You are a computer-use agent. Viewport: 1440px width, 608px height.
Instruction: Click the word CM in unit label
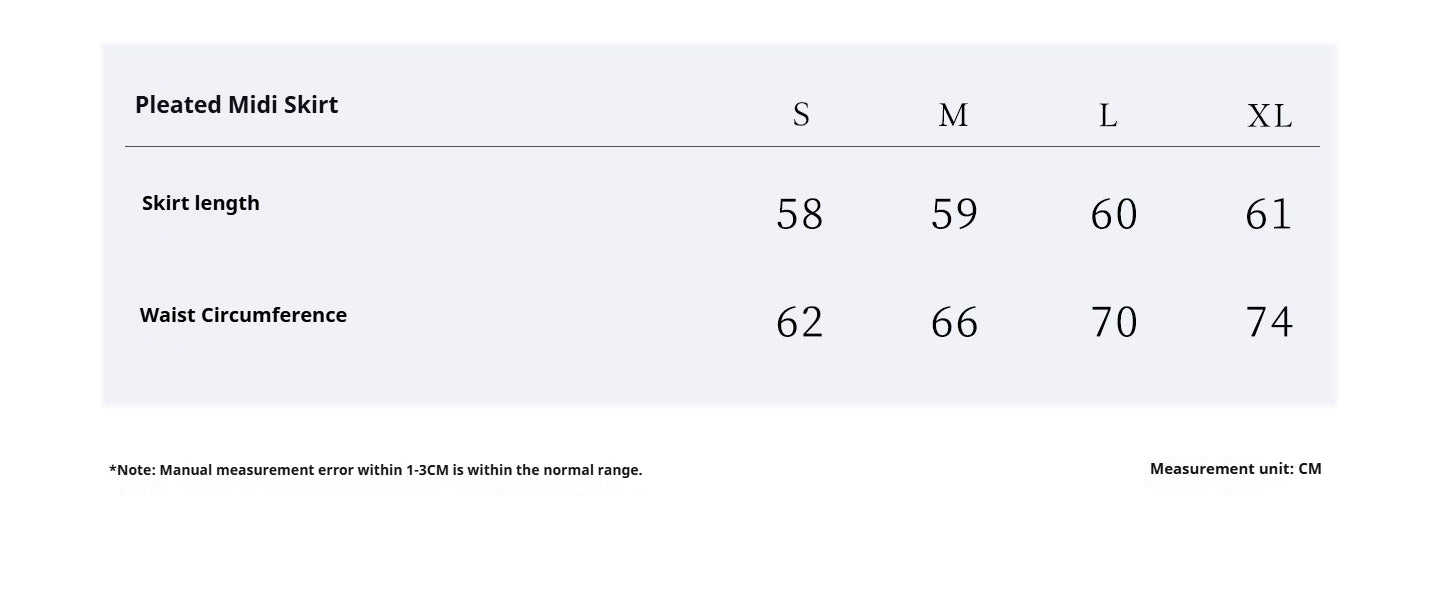click(x=1310, y=469)
